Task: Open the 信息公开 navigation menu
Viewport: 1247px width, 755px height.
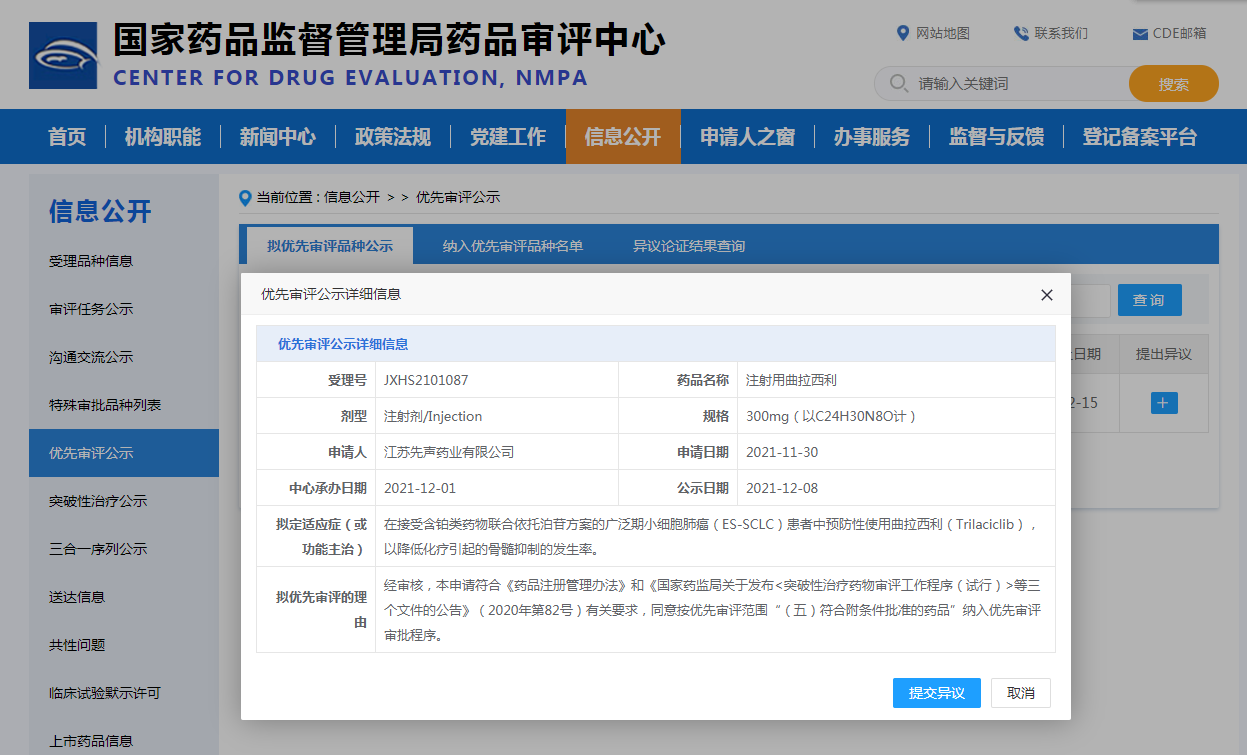Action: (623, 137)
